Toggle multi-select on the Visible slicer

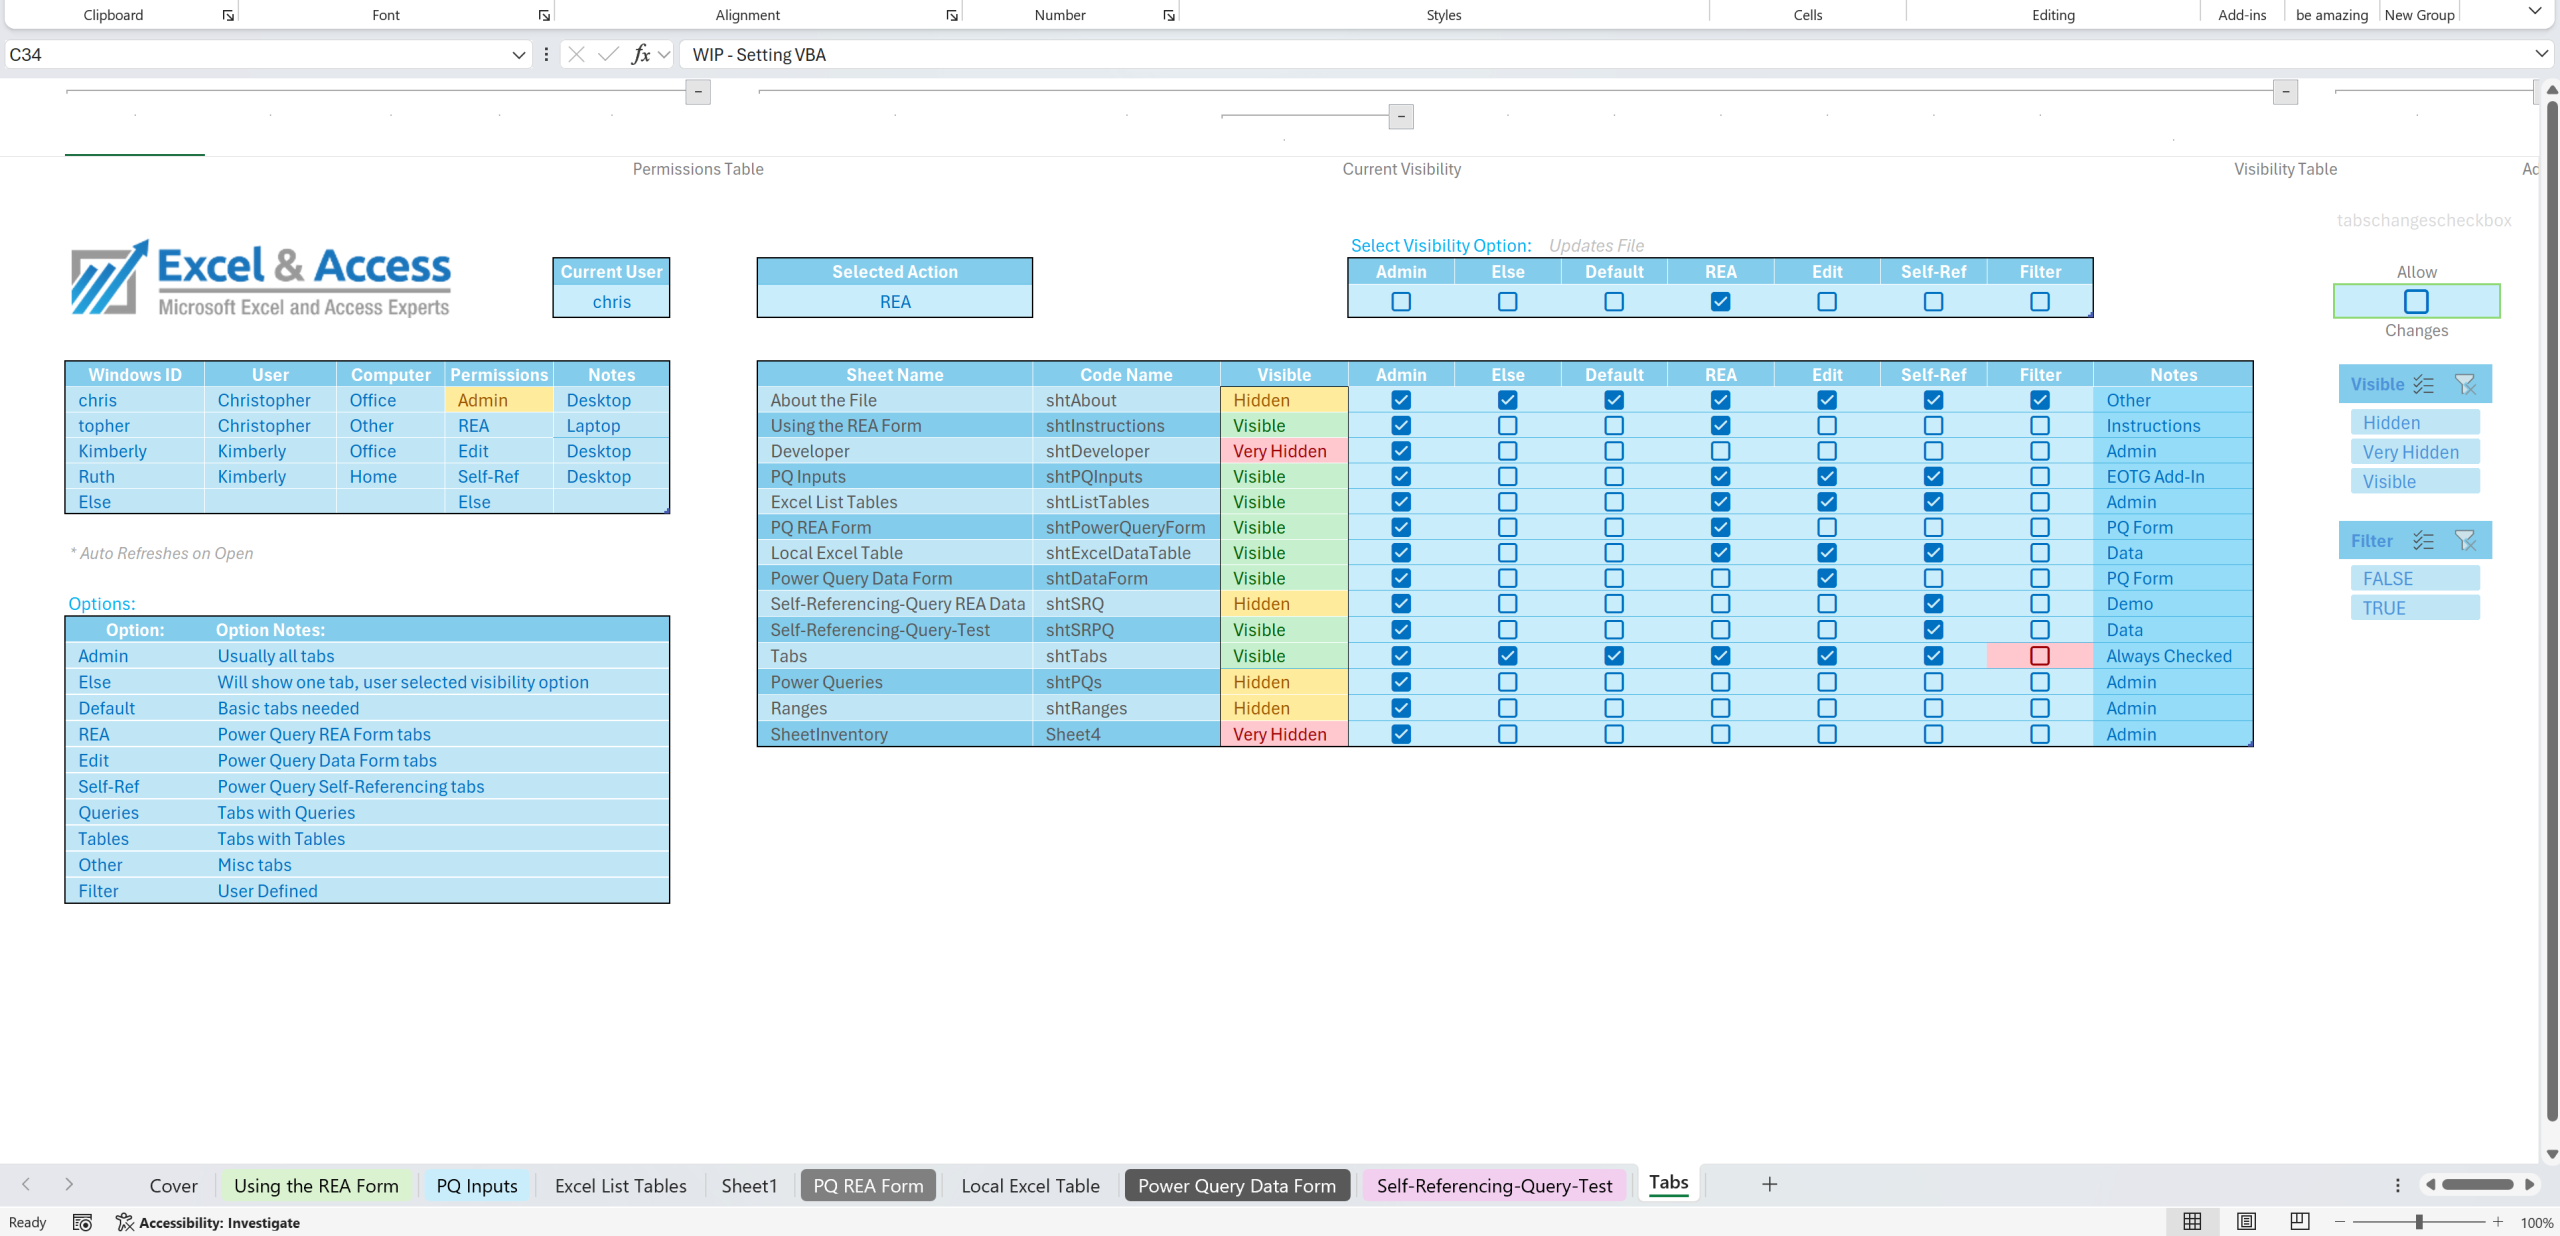tap(2423, 384)
